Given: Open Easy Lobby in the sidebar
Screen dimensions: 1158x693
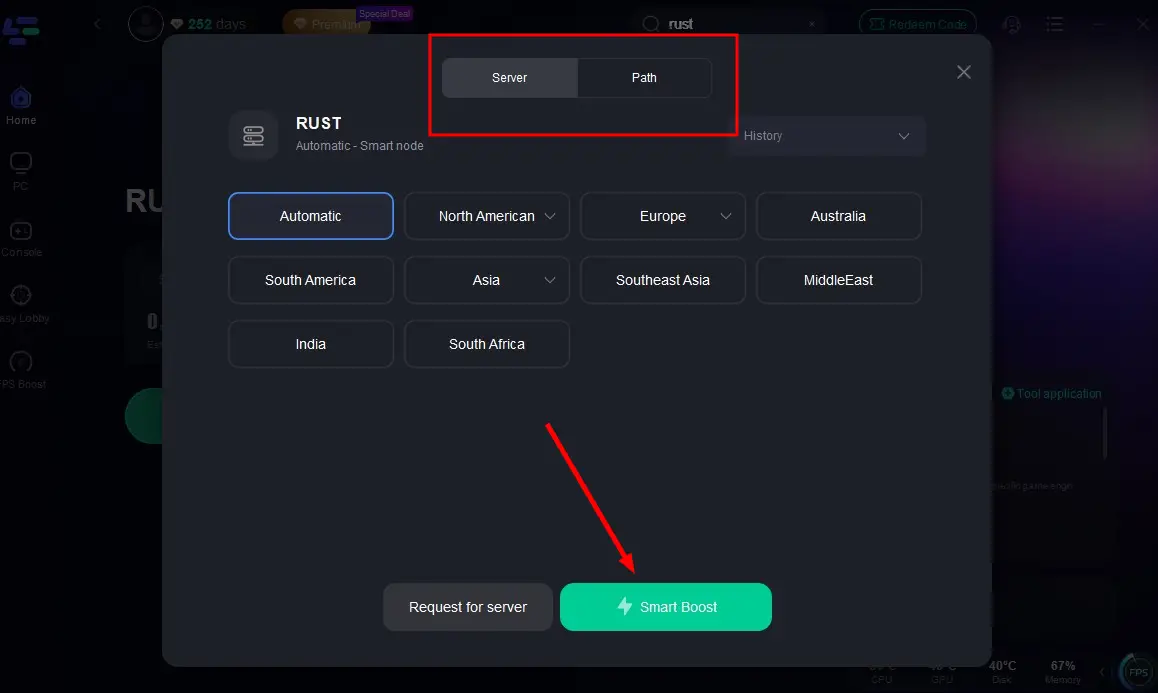Looking at the screenshot, I should [22, 304].
